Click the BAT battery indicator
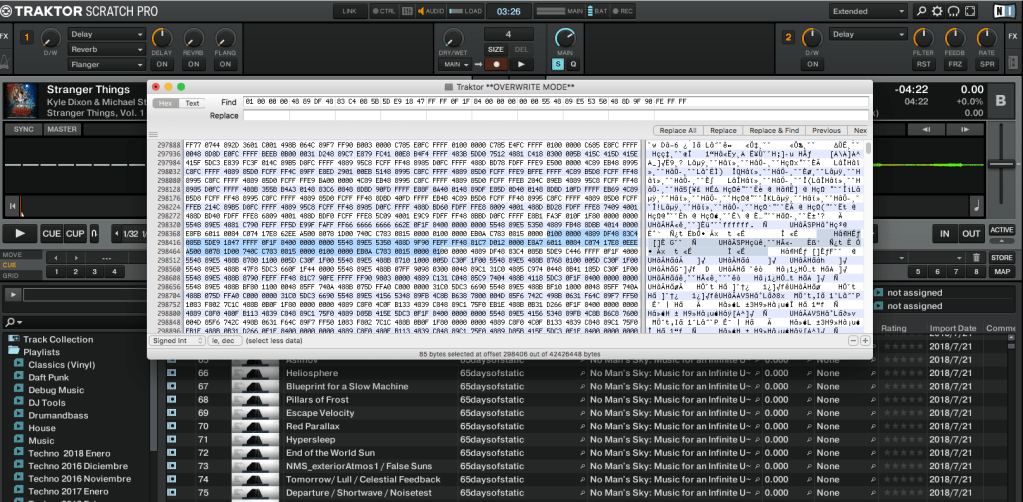1023x502 pixels. click(598, 11)
